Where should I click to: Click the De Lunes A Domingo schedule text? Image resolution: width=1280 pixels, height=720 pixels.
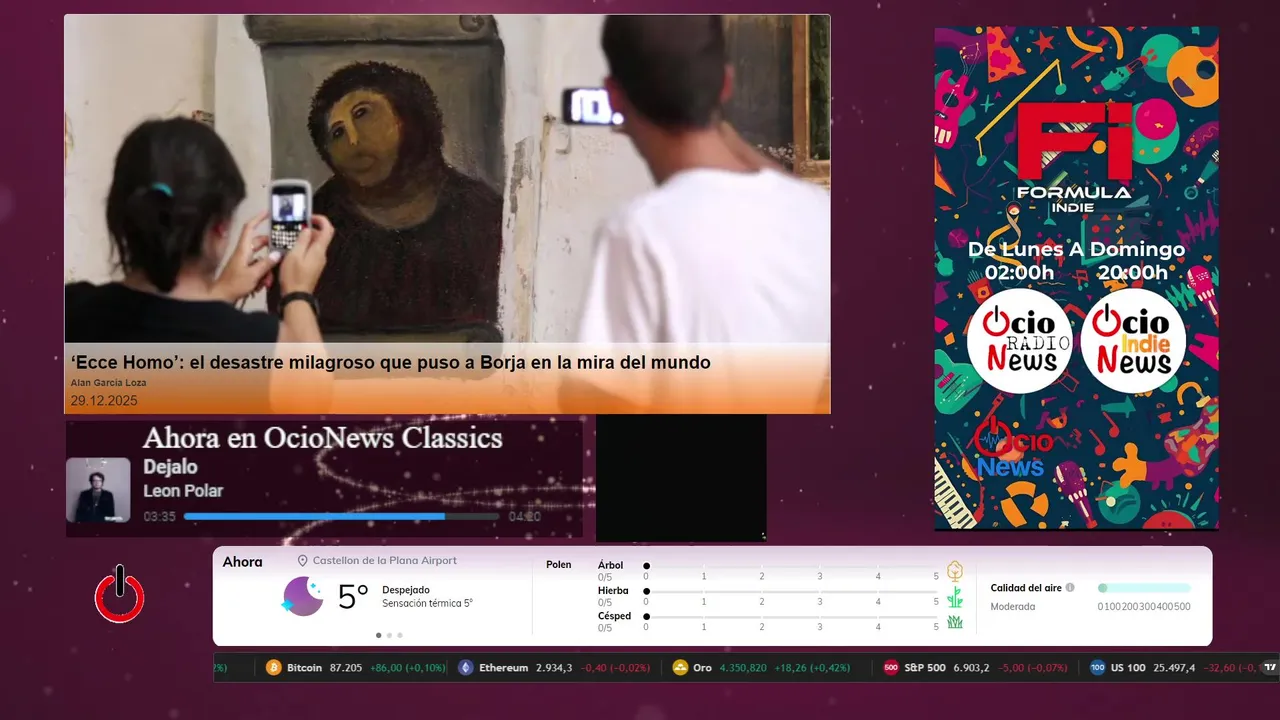click(1076, 249)
